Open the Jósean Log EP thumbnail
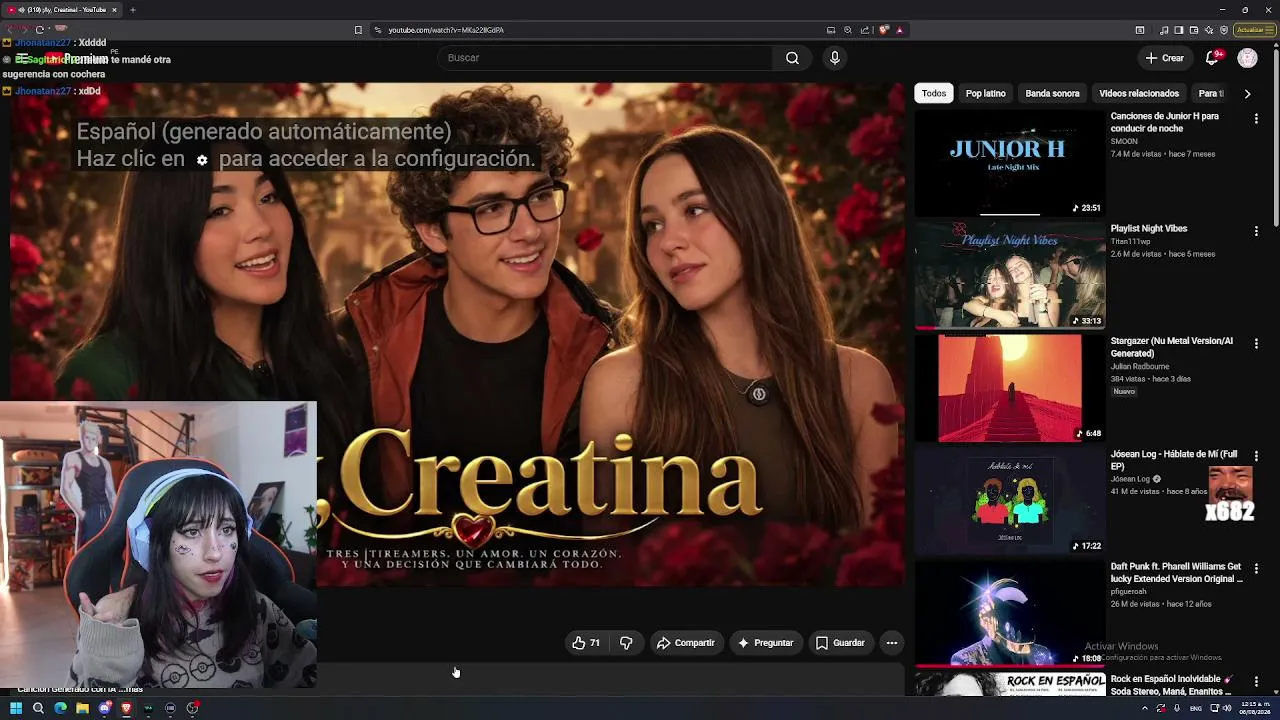The height and width of the screenshot is (720, 1280). pyautogui.click(x=1010, y=500)
